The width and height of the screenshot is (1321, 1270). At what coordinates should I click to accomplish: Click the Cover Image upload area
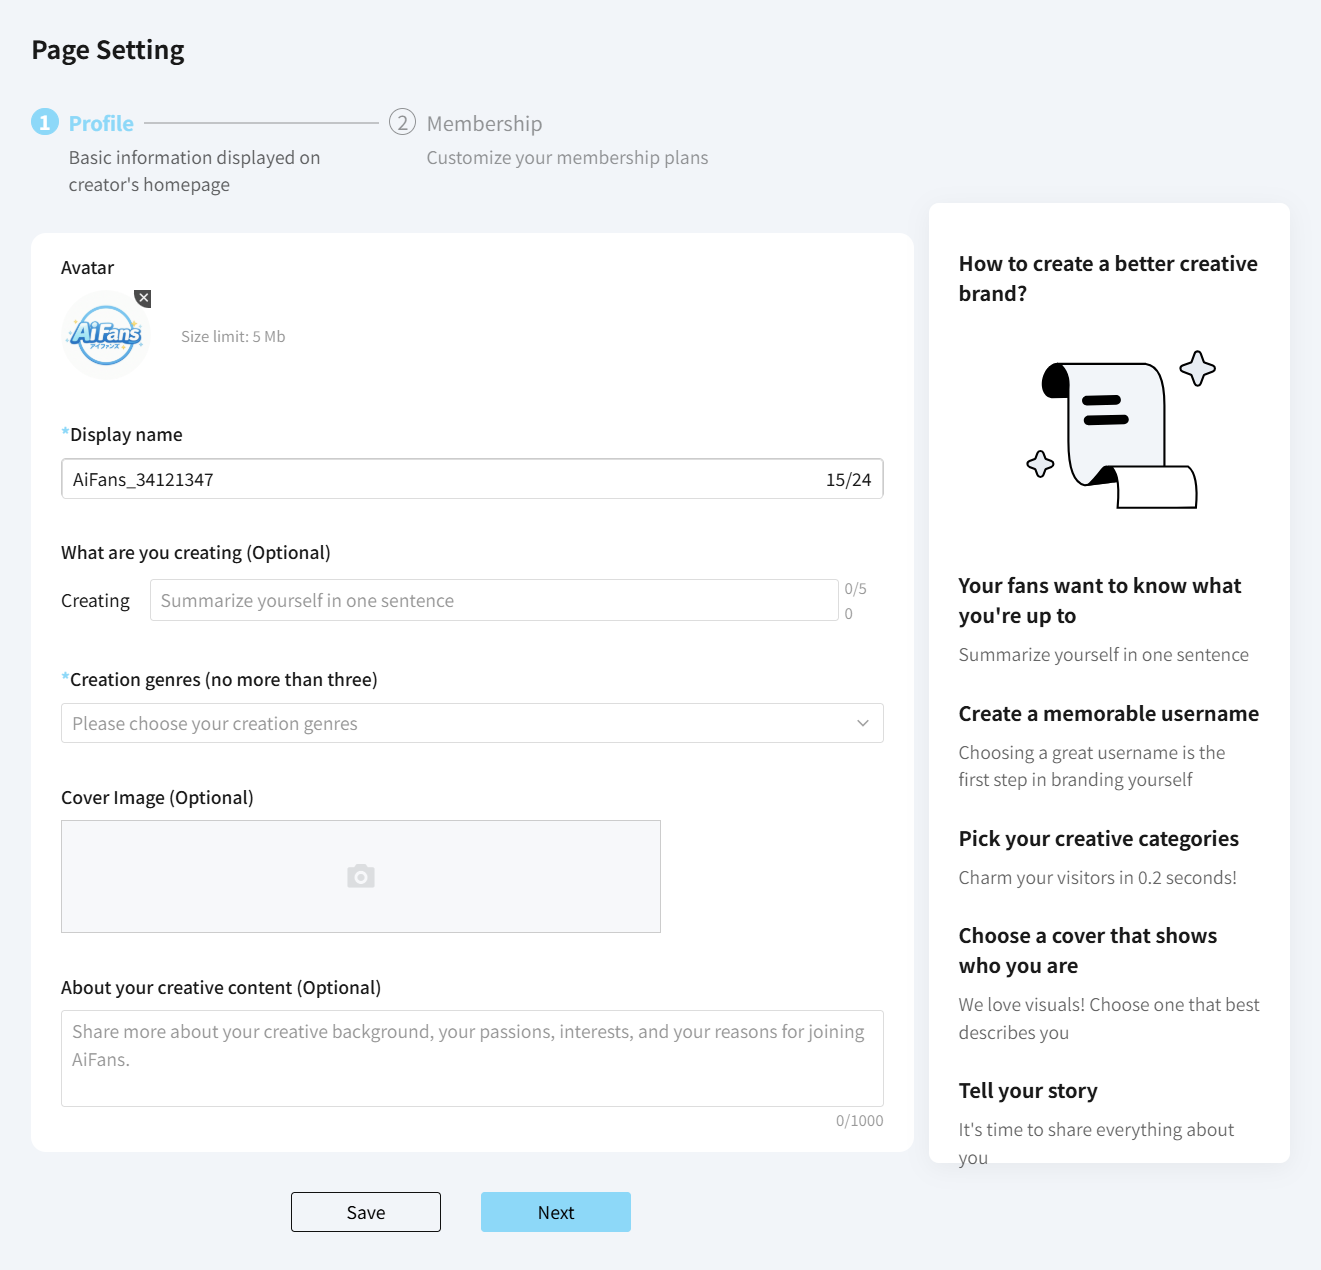[361, 876]
